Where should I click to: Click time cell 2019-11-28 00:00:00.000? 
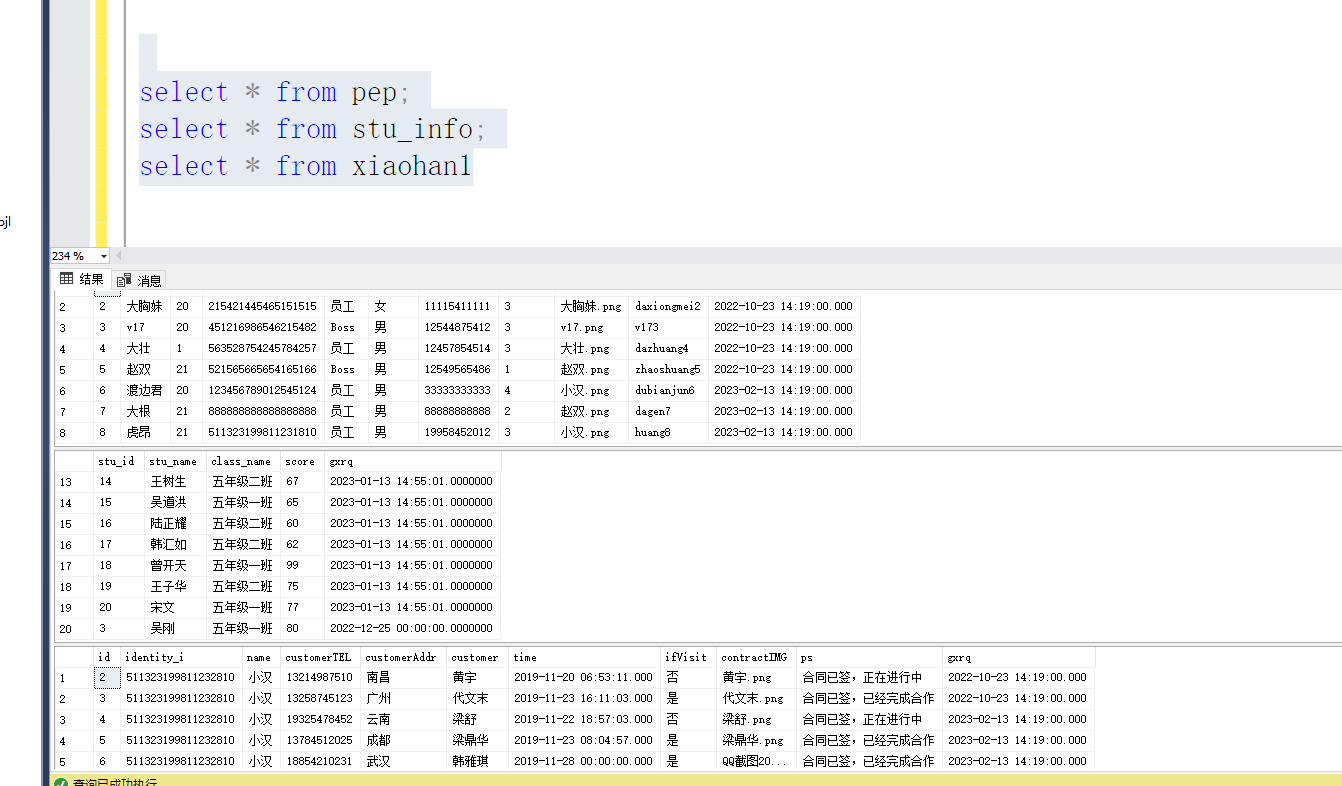tap(584, 761)
